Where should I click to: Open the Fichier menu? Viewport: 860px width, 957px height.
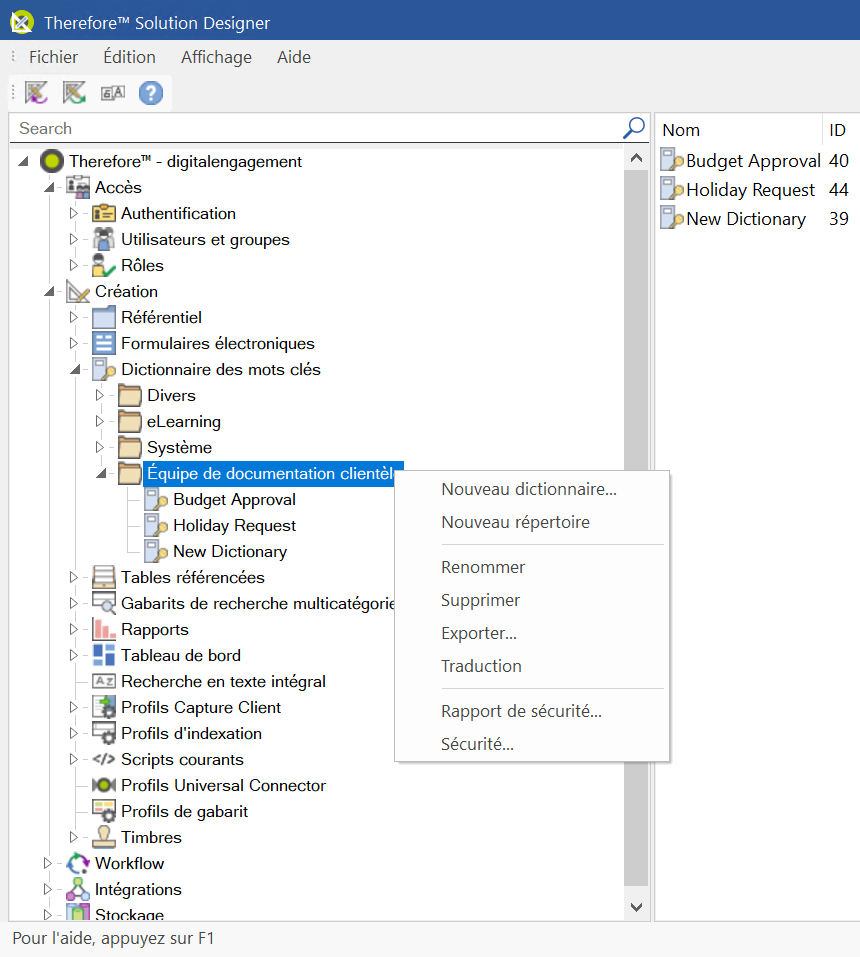click(x=52, y=57)
